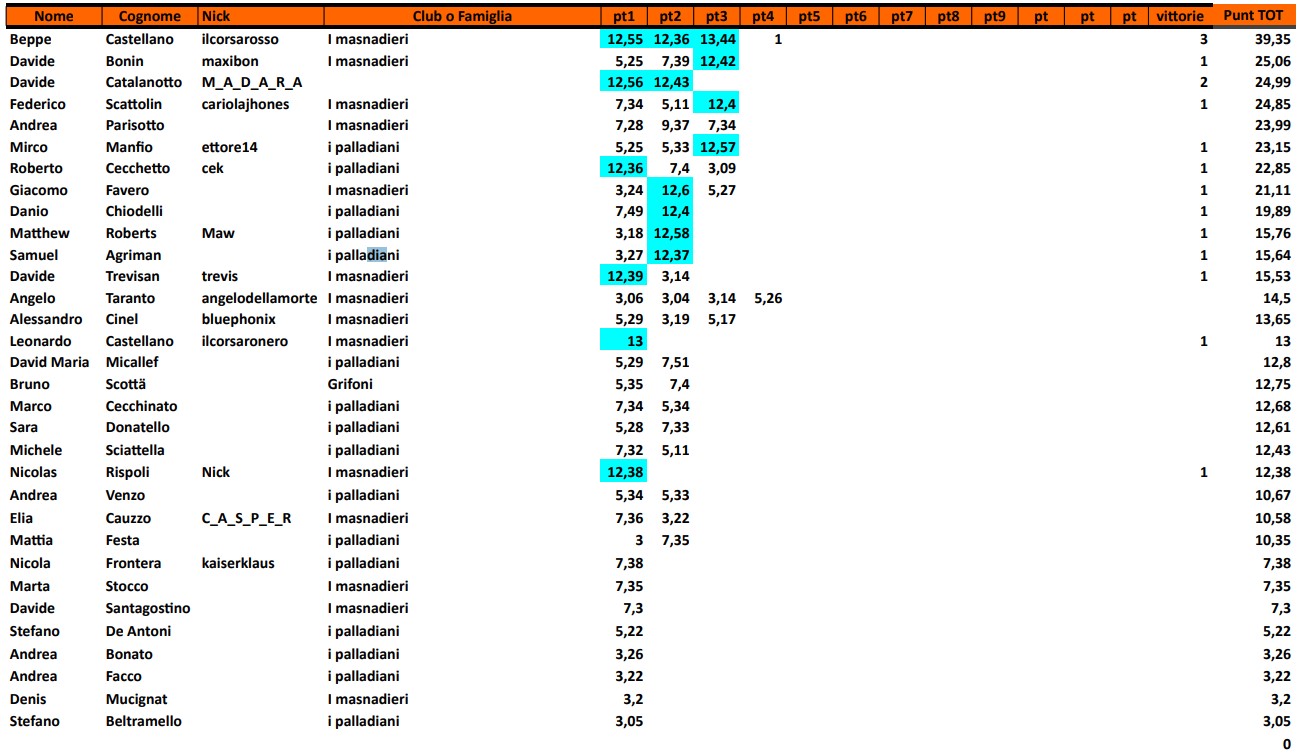The width and height of the screenshot is (1298, 755).
Task: Click the nick ilcorsarosso
Action: (240, 39)
